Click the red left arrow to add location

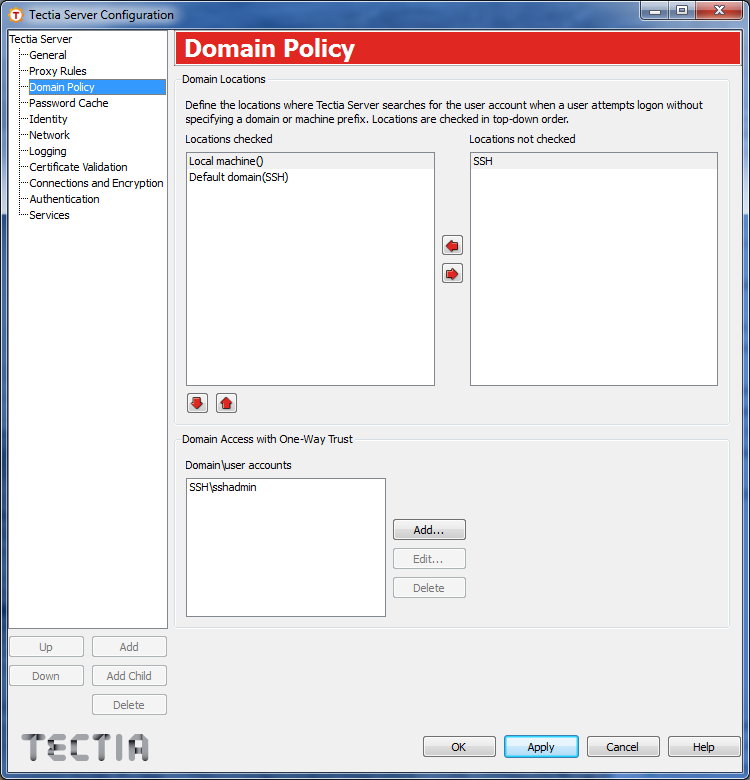click(452, 245)
